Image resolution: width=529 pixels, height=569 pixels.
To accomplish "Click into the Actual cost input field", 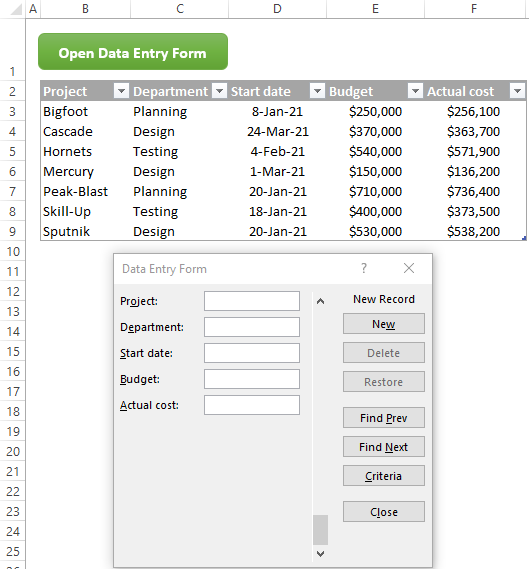I will [252, 405].
